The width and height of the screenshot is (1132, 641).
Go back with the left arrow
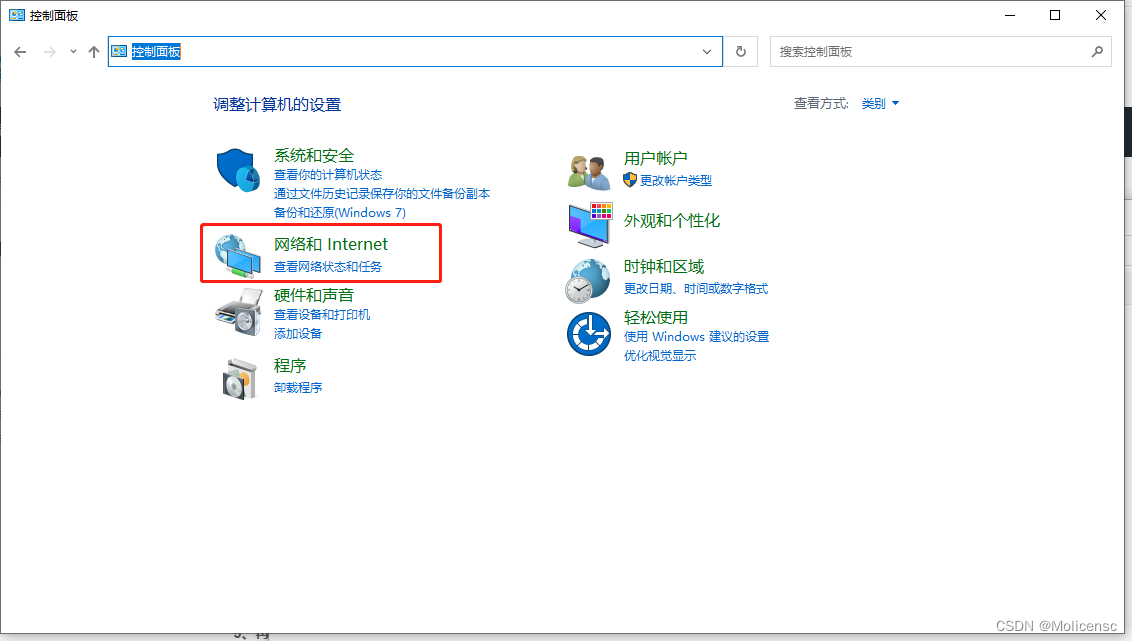point(20,52)
